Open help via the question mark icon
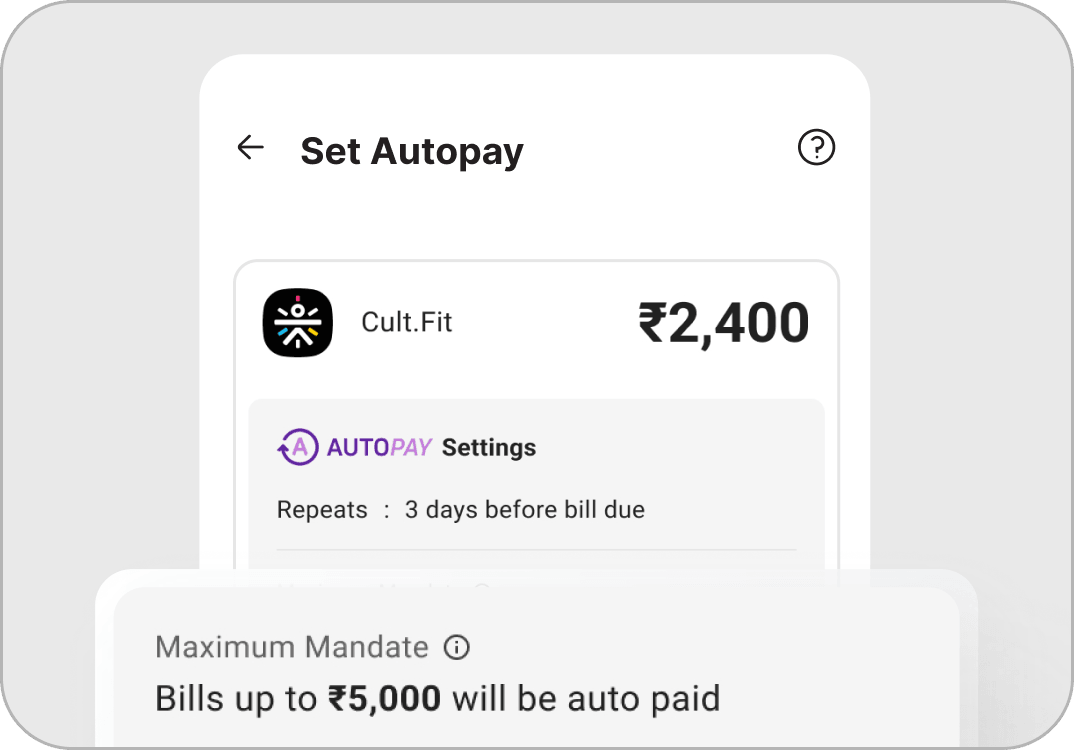 (816, 148)
